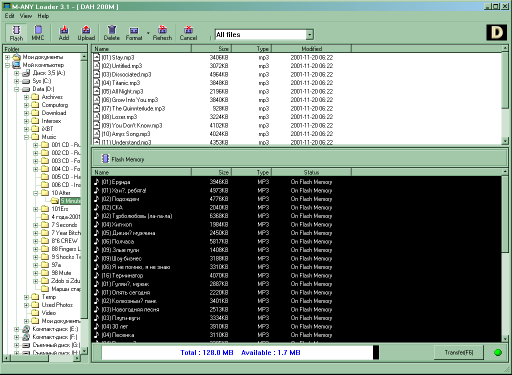Select the Flash memory toolbar icon
Viewport: 512px width, 375px height.
(x=16, y=33)
